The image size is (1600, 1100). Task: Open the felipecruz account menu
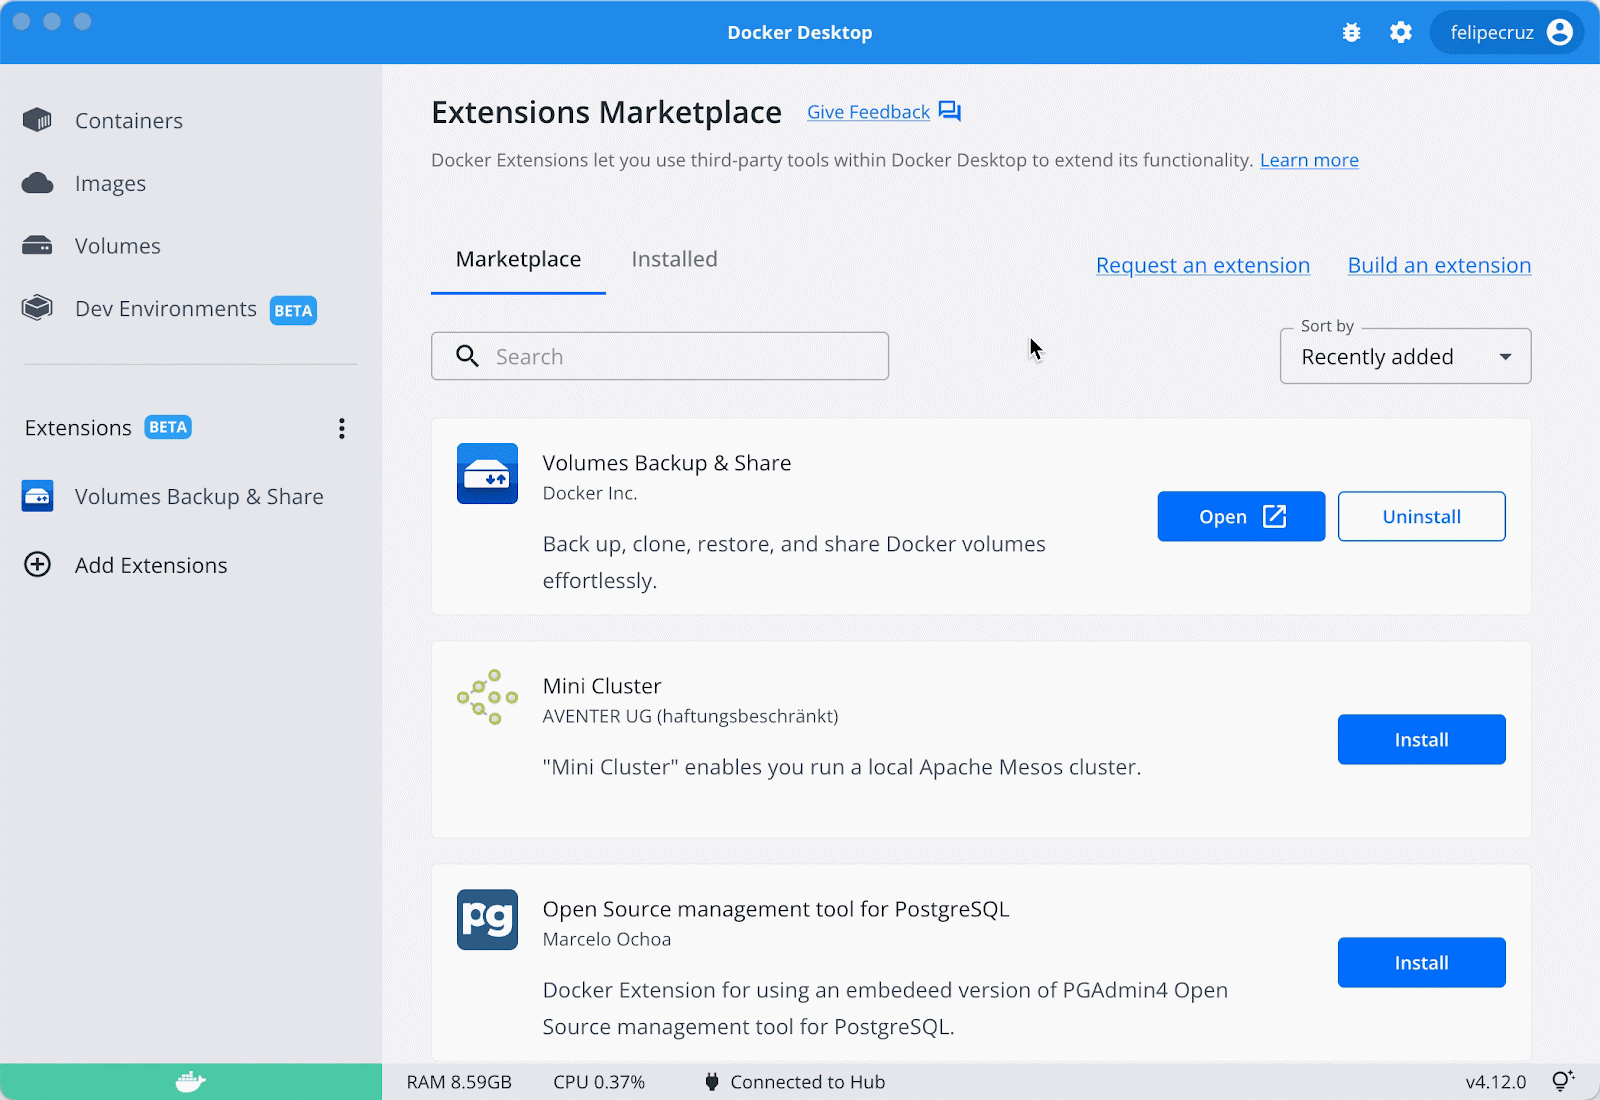point(1508,33)
